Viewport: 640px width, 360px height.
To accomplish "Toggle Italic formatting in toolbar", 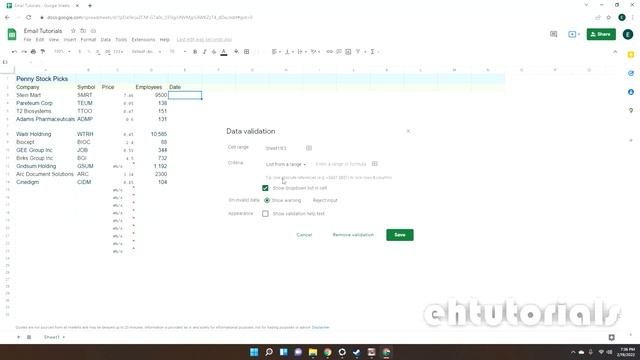I will [x=204, y=52].
